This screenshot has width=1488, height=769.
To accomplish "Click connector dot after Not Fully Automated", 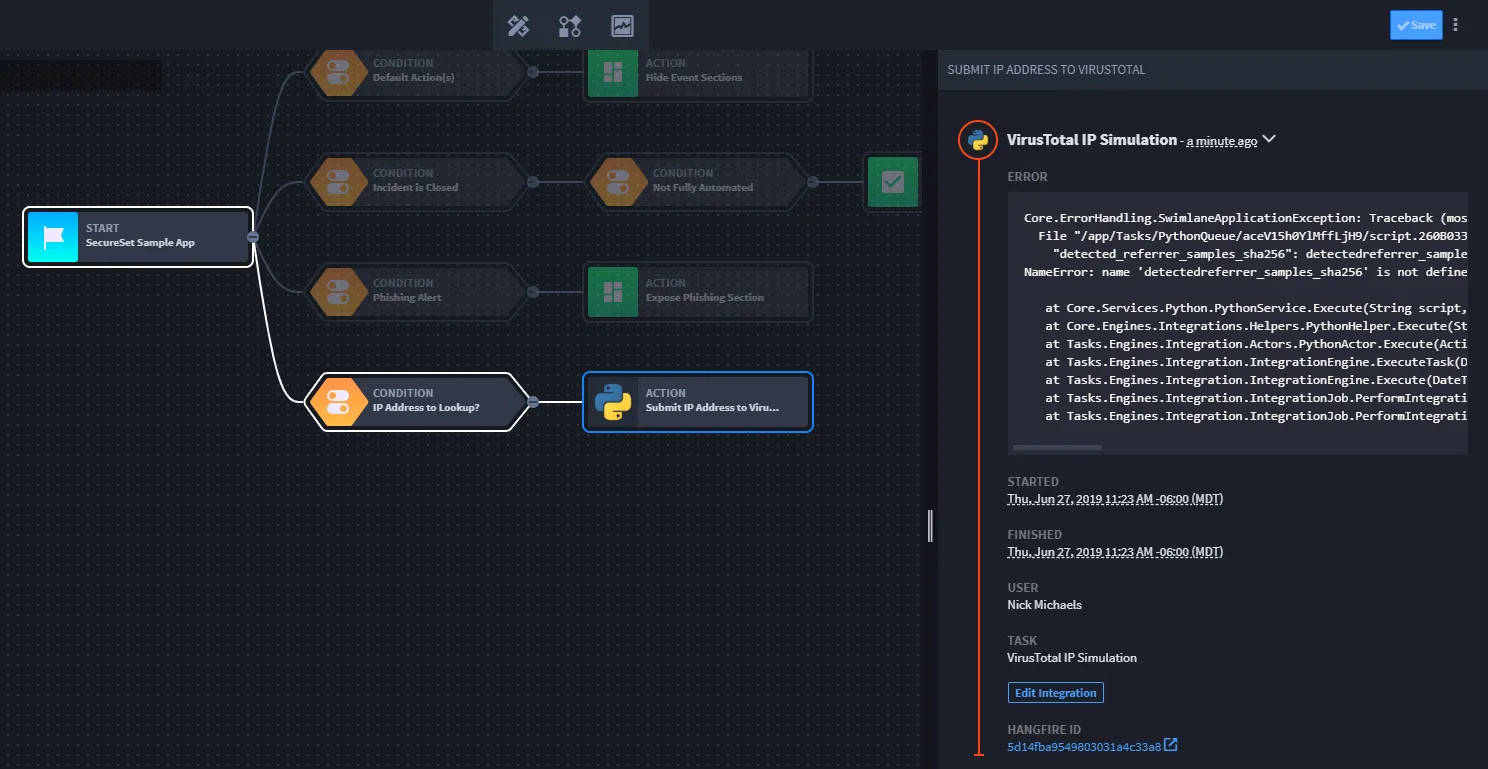I will [x=813, y=182].
